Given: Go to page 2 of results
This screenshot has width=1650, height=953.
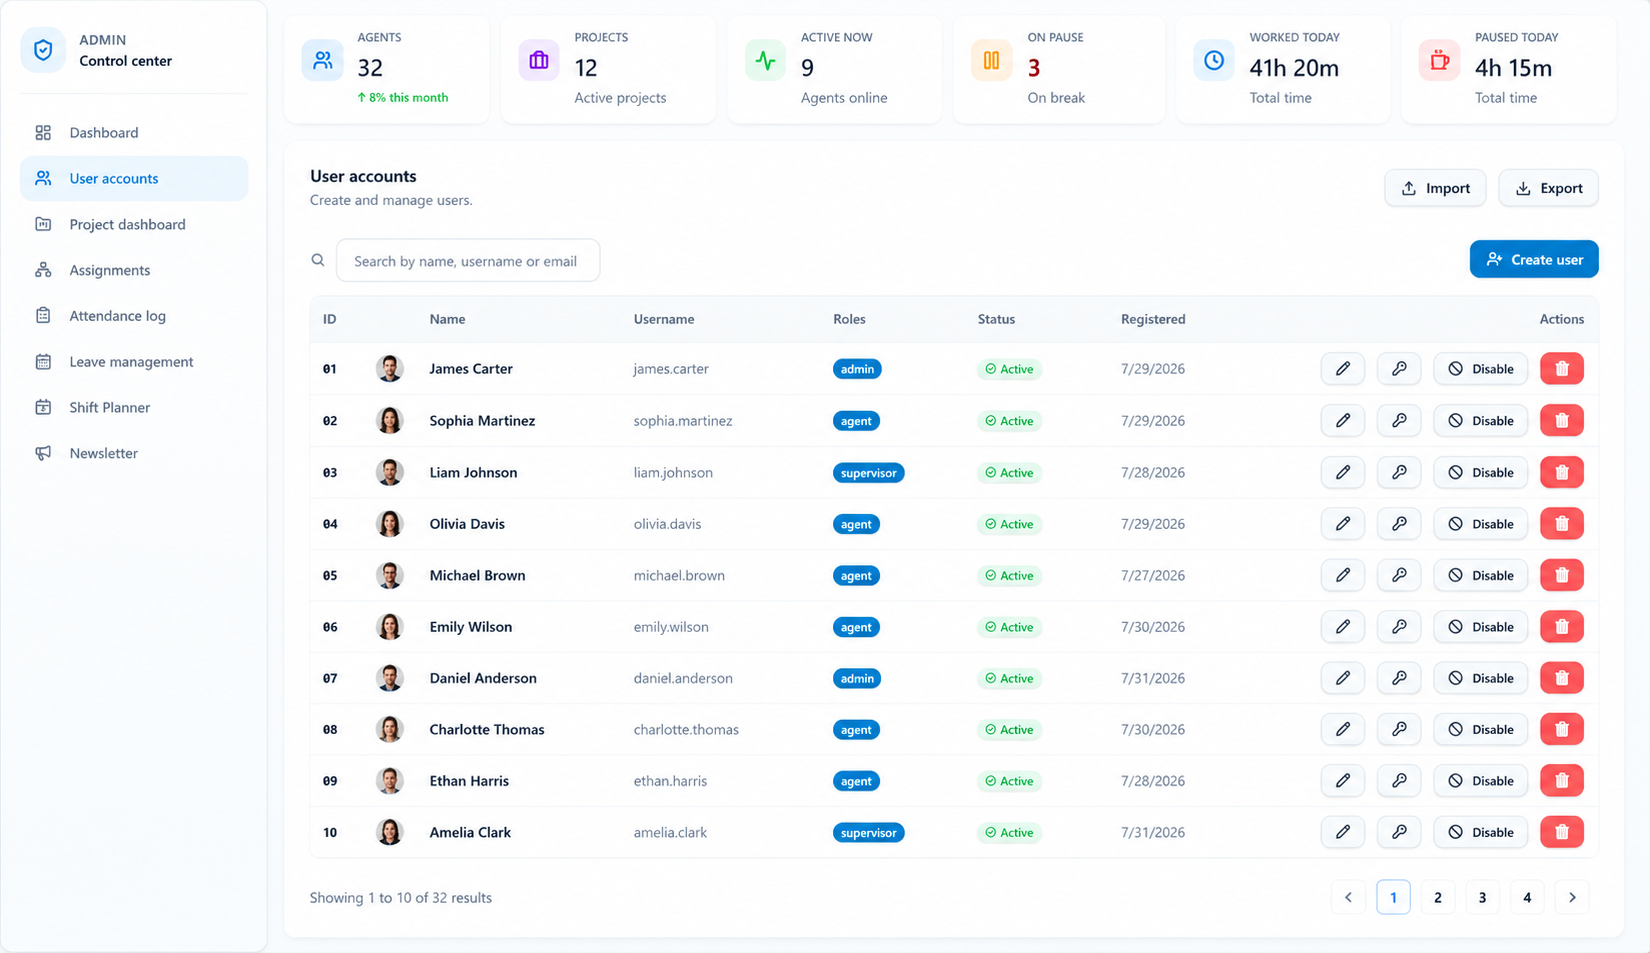Looking at the screenshot, I should (1438, 898).
